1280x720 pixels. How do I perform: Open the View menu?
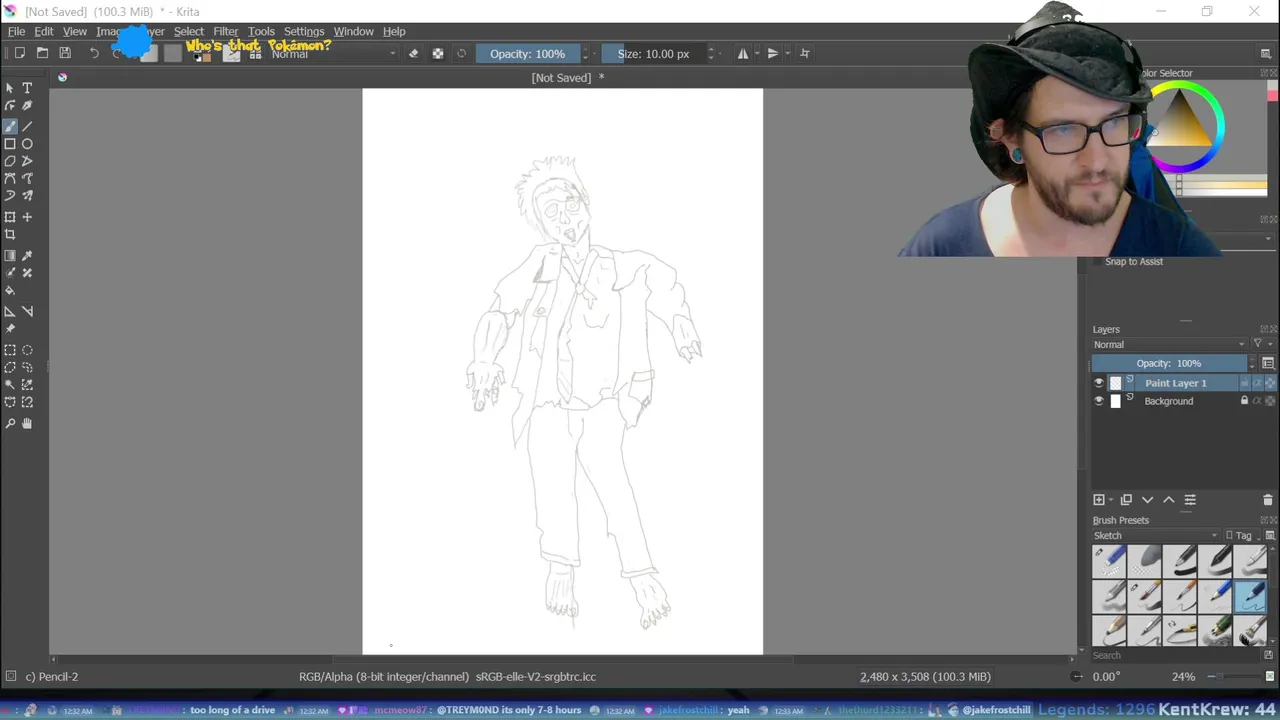point(75,31)
